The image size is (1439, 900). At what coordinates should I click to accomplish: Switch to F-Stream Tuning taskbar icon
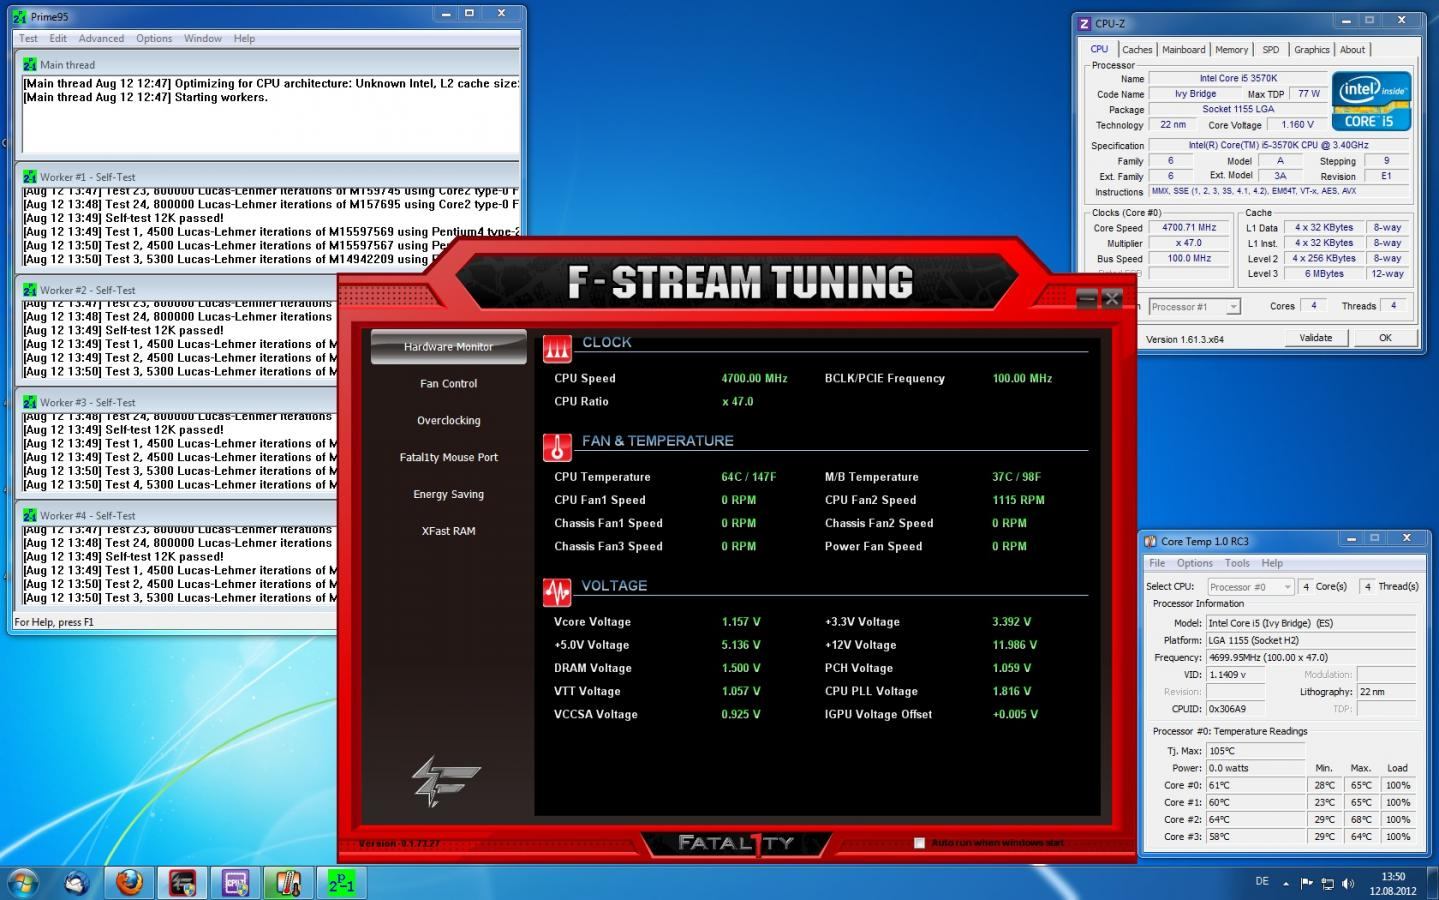click(182, 883)
